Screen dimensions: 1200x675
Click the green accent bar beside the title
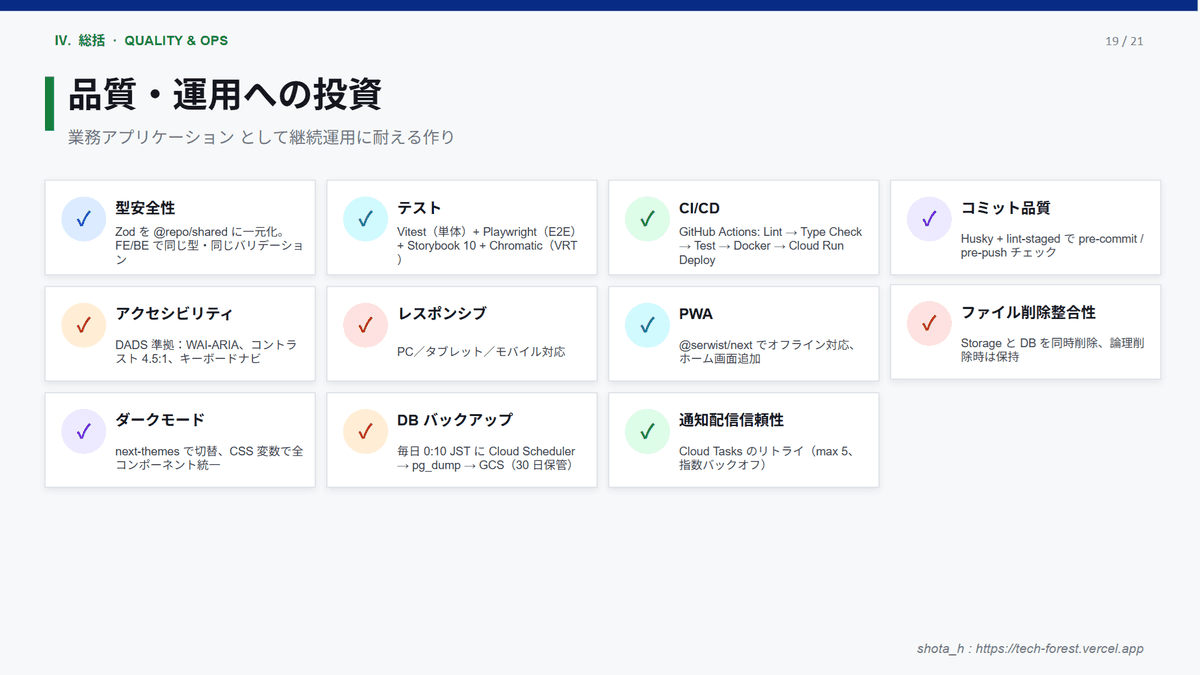pyautogui.click(x=49, y=103)
